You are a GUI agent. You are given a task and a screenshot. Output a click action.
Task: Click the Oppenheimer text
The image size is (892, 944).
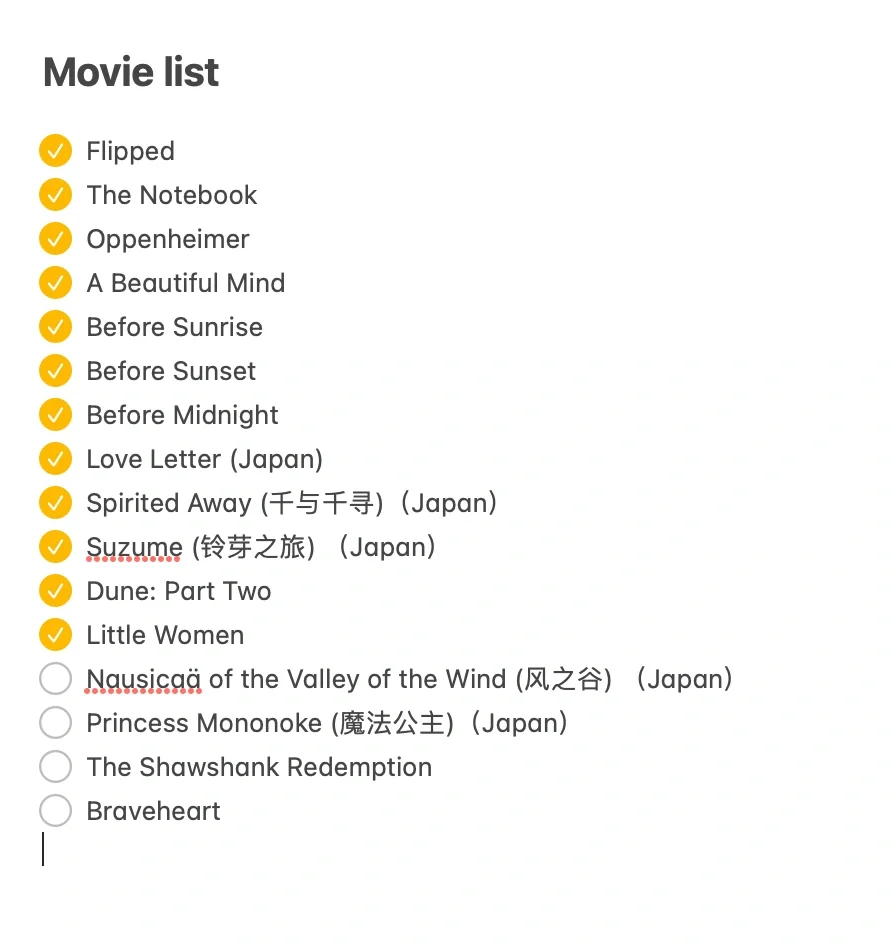168,240
